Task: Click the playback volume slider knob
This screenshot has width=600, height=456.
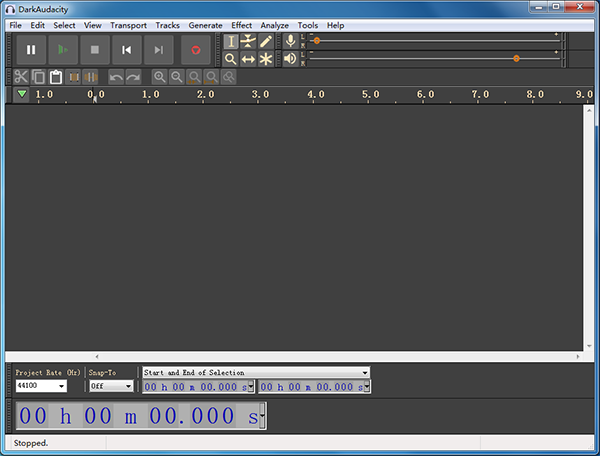Action: [516, 59]
